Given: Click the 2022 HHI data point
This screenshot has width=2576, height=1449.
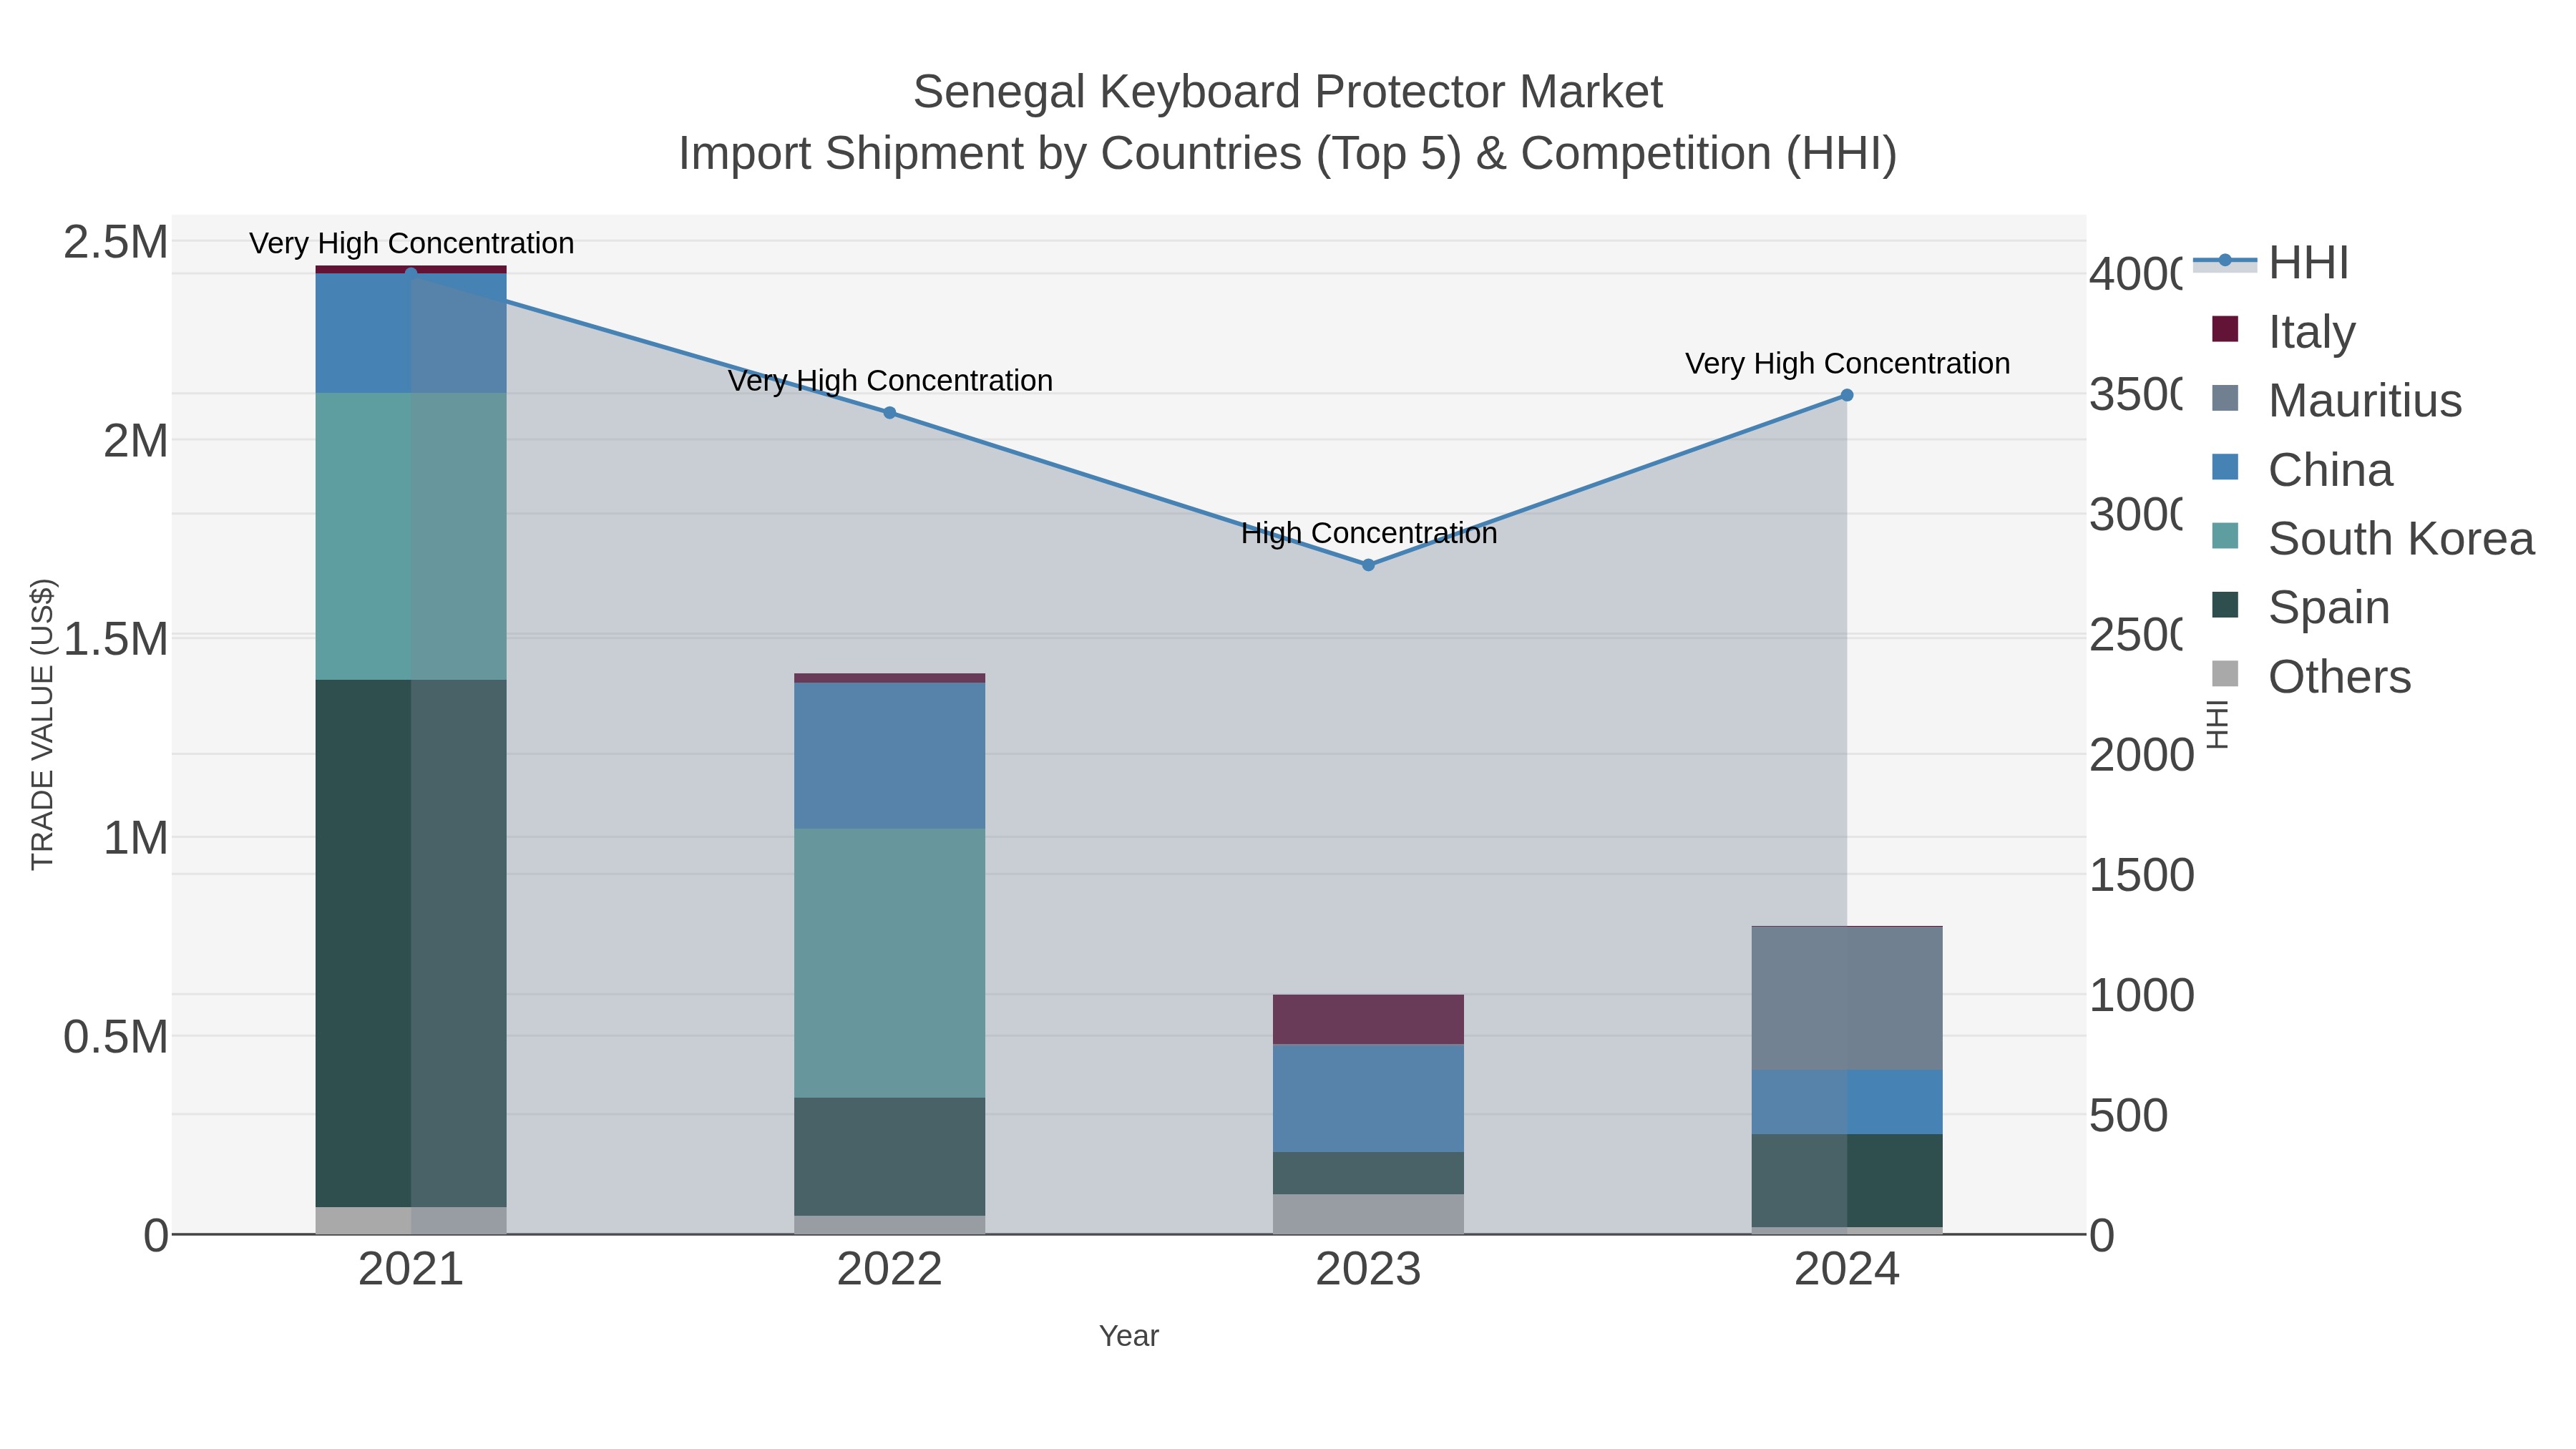Looking at the screenshot, I should pyautogui.click(x=889, y=412).
